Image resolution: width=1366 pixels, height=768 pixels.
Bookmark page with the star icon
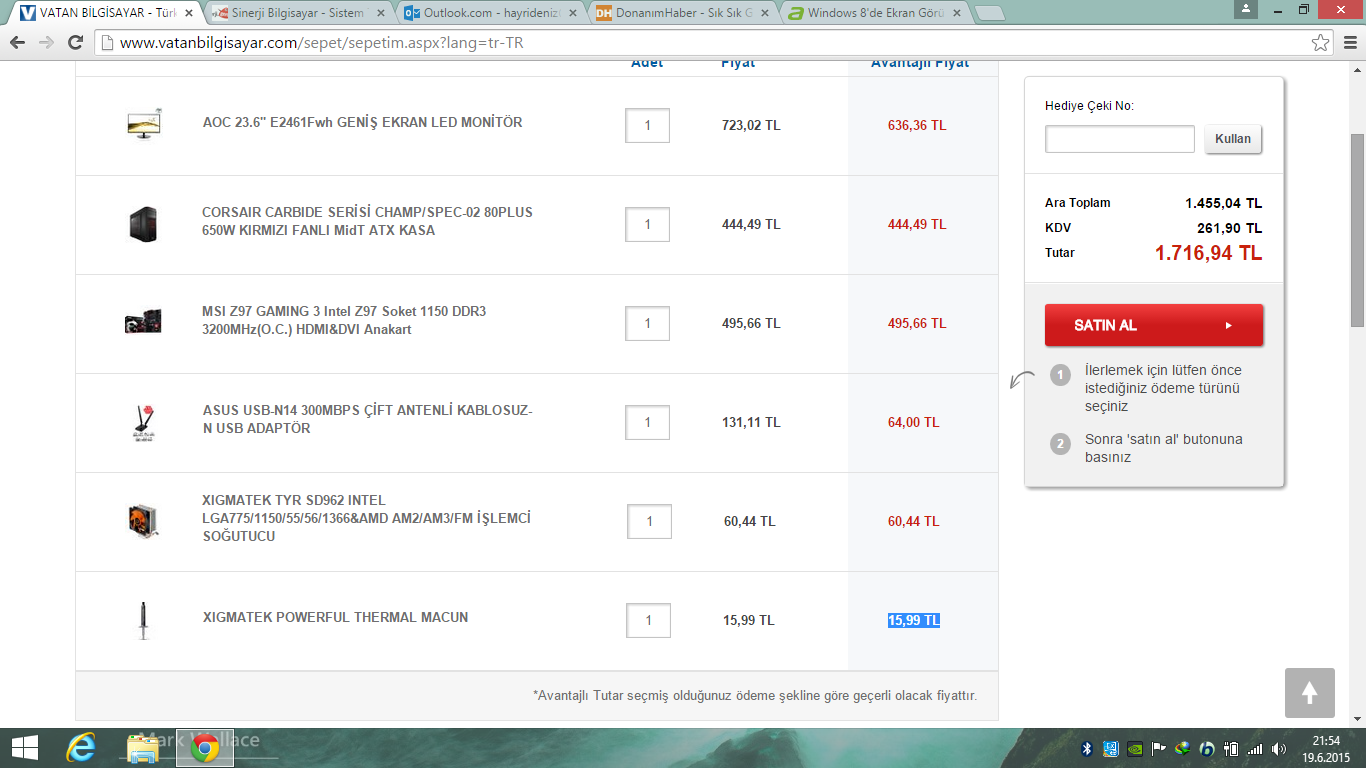coord(1320,43)
